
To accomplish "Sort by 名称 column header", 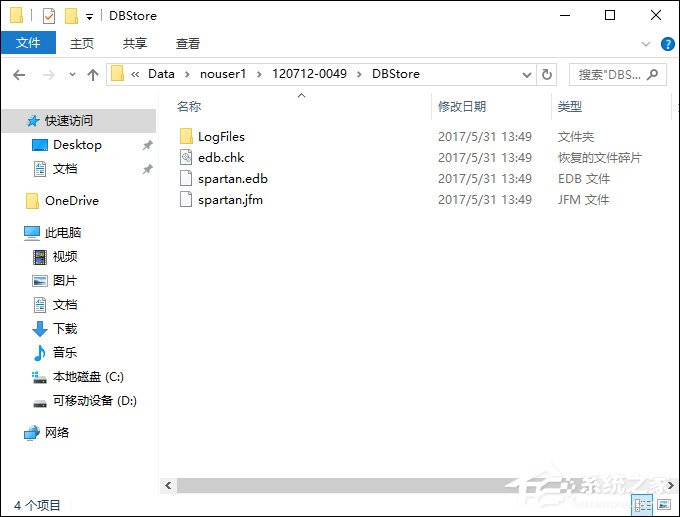I will 189,106.
